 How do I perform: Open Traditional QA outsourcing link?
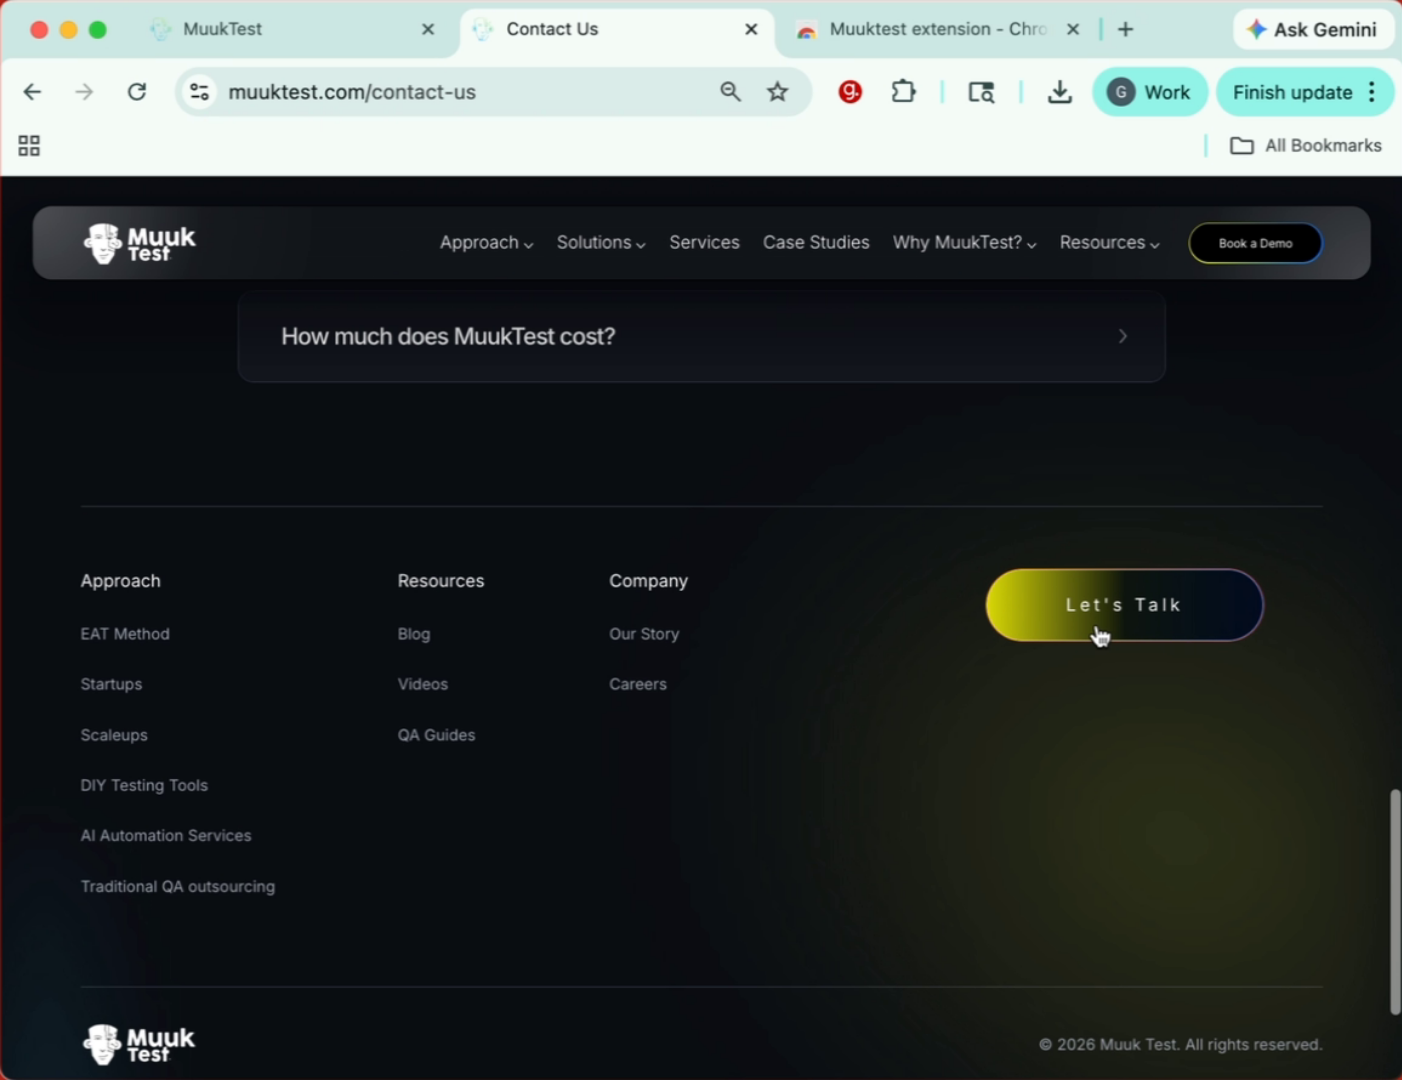tap(177, 886)
